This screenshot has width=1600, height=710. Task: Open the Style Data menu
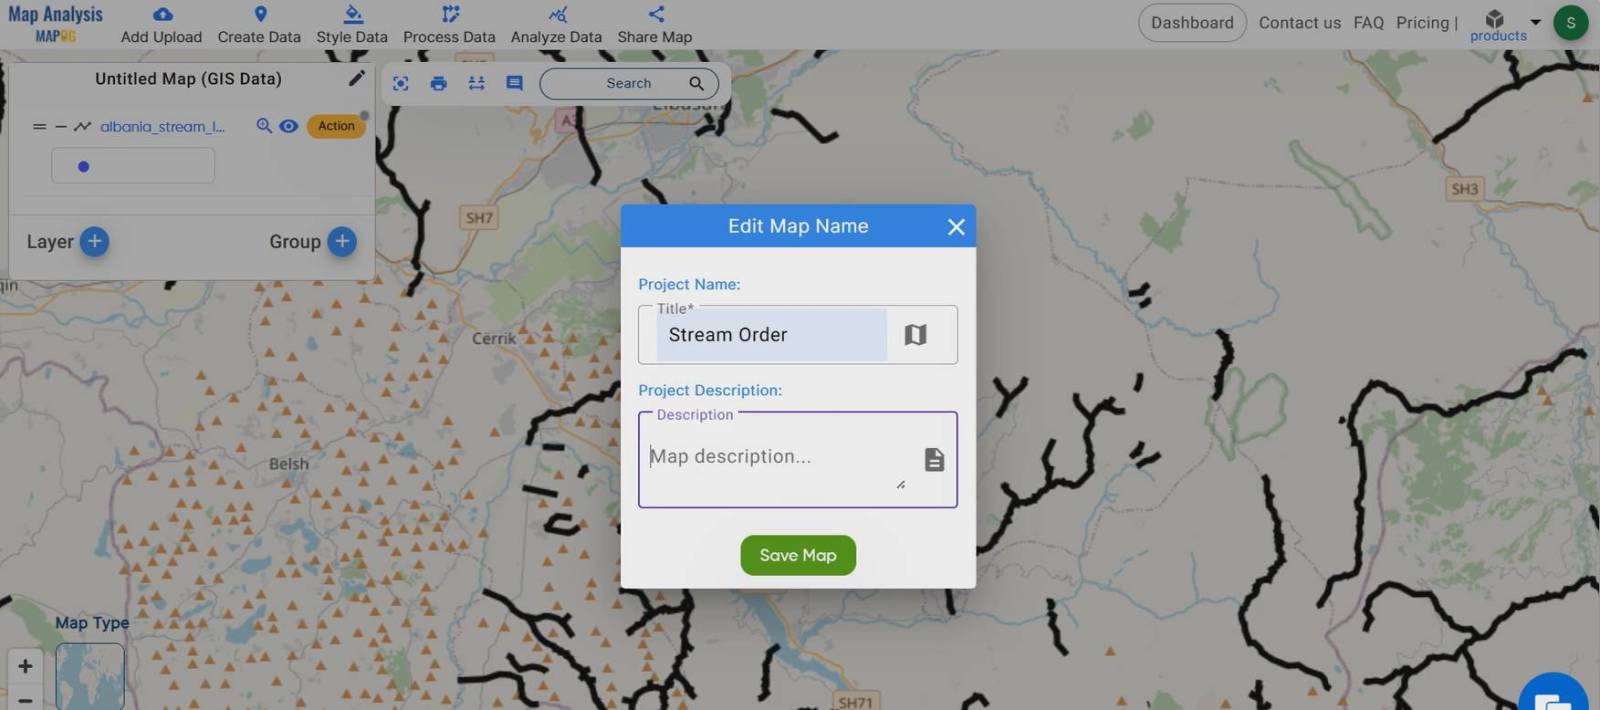pos(352,25)
